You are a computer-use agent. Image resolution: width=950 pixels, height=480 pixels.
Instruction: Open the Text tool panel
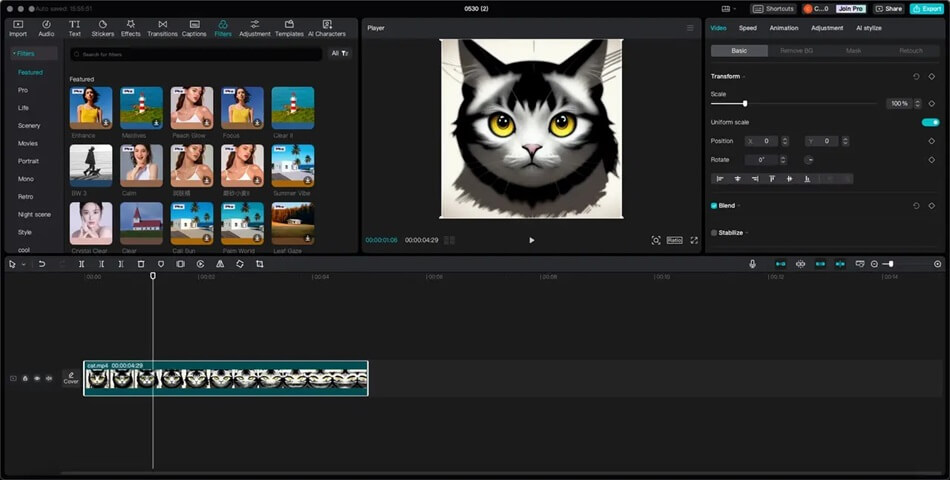click(74, 28)
